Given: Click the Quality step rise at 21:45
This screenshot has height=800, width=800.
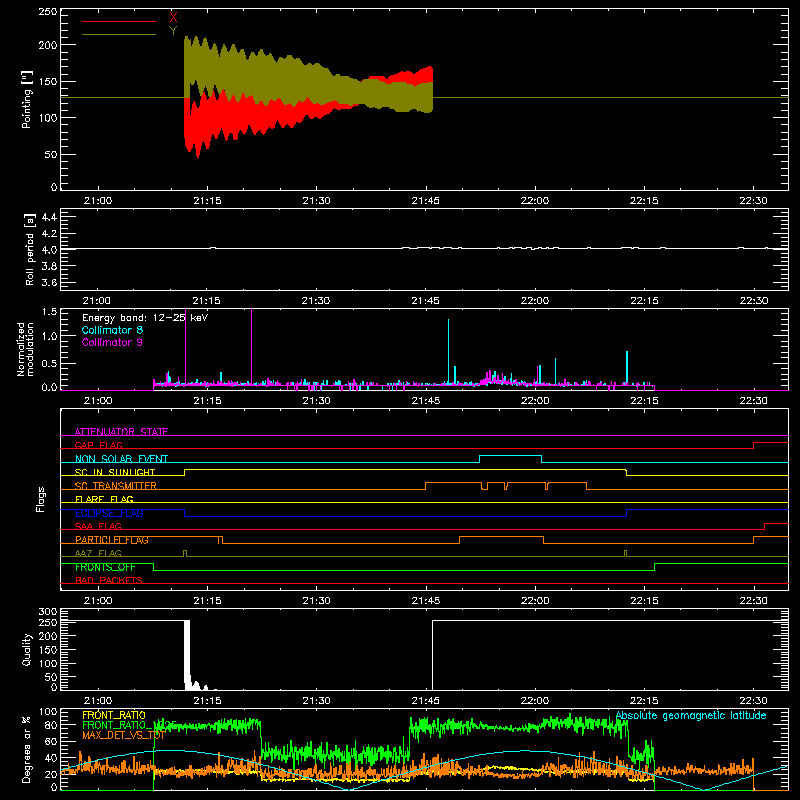Looking at the screenshot, I should tap(433, 655).
